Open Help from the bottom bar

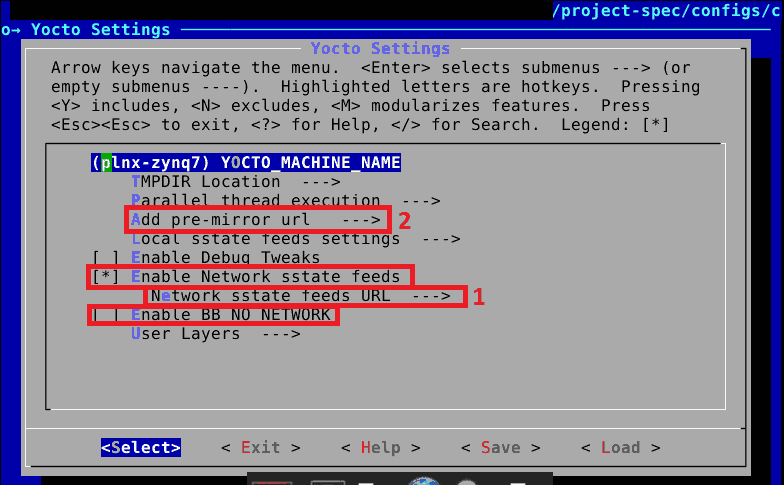[380, 448]
